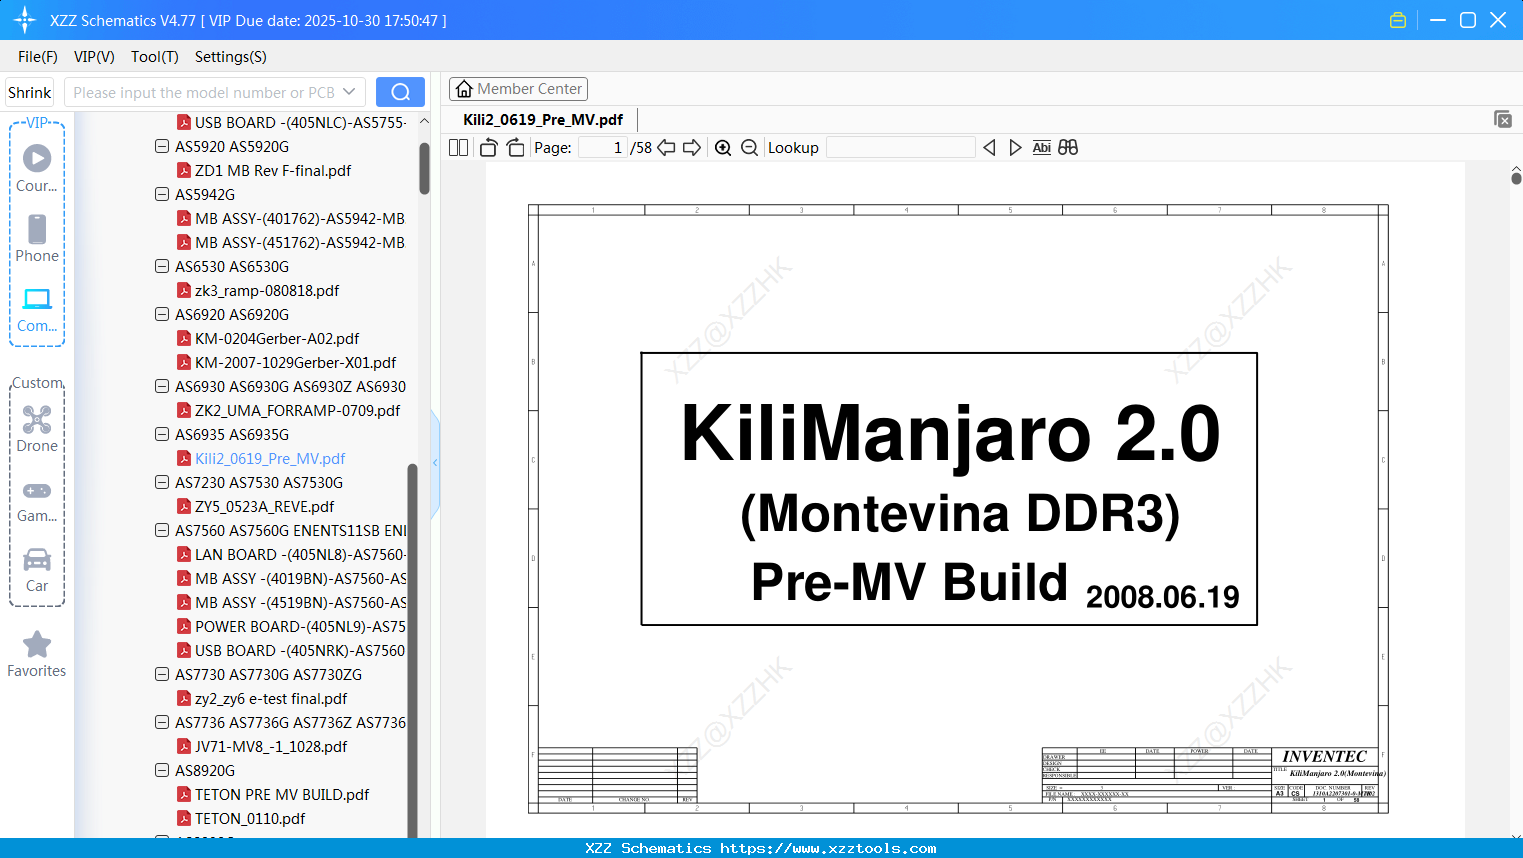Collapse the AS6930 AS6930G folder

[162, 386]
